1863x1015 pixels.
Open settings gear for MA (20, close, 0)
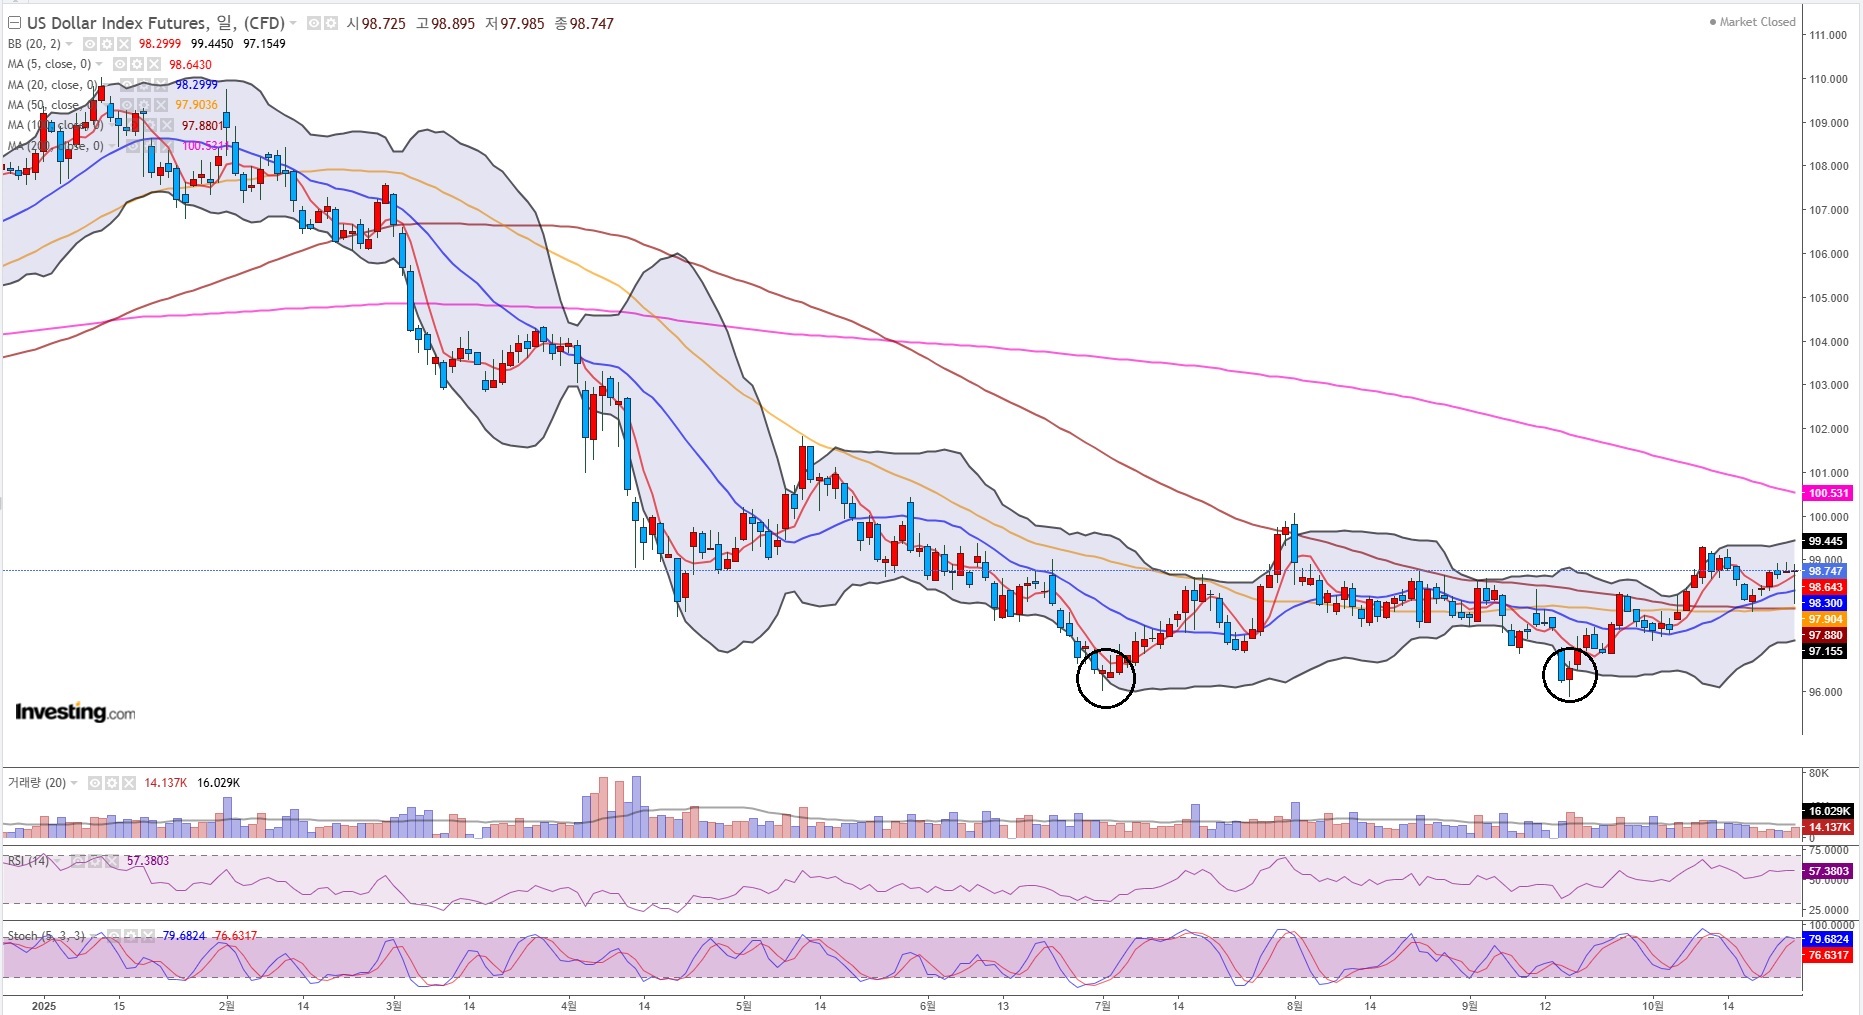tap(143, 85)
